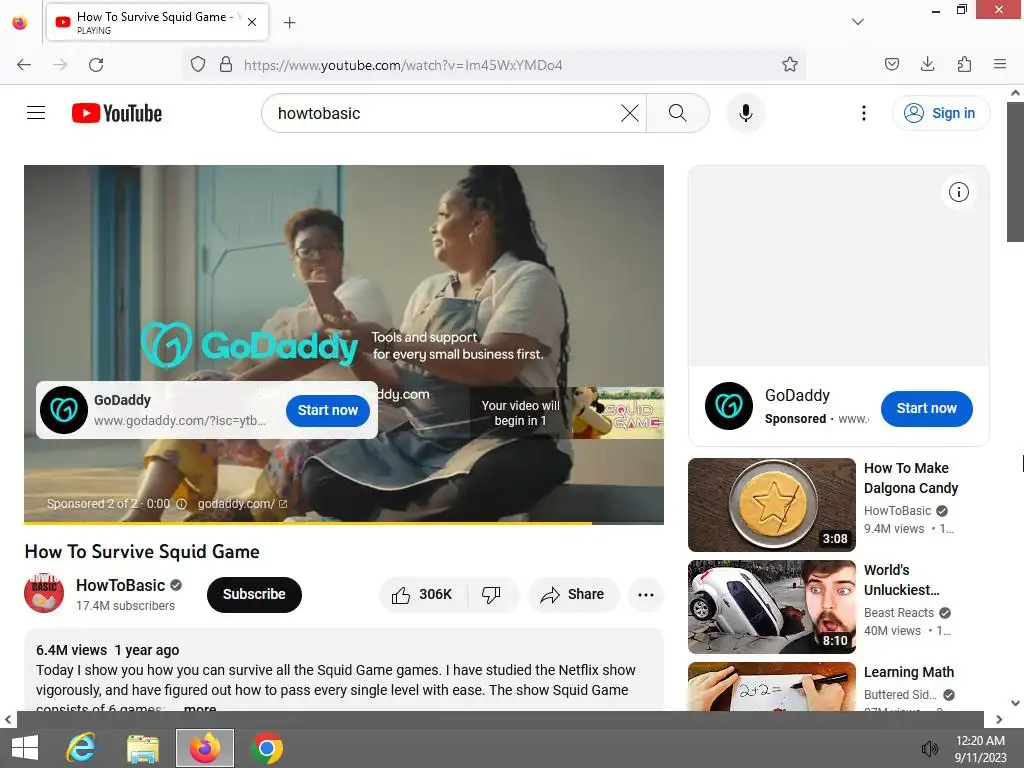Viewport: 1024px width, 768px height.
Task: Open Firefox application menu
Action: (999, 65)
